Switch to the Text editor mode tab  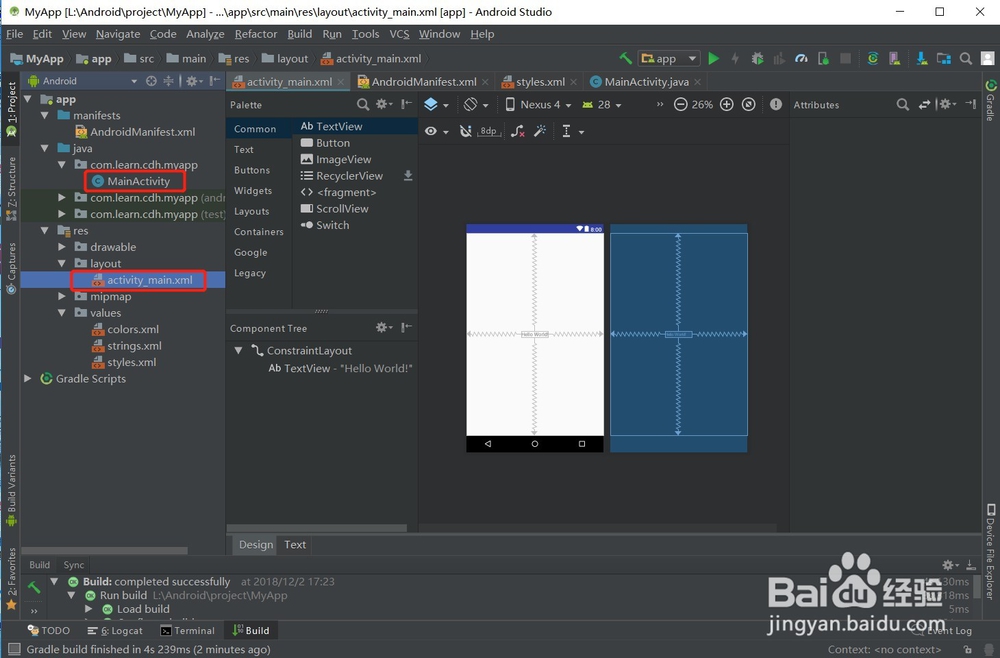295,545
